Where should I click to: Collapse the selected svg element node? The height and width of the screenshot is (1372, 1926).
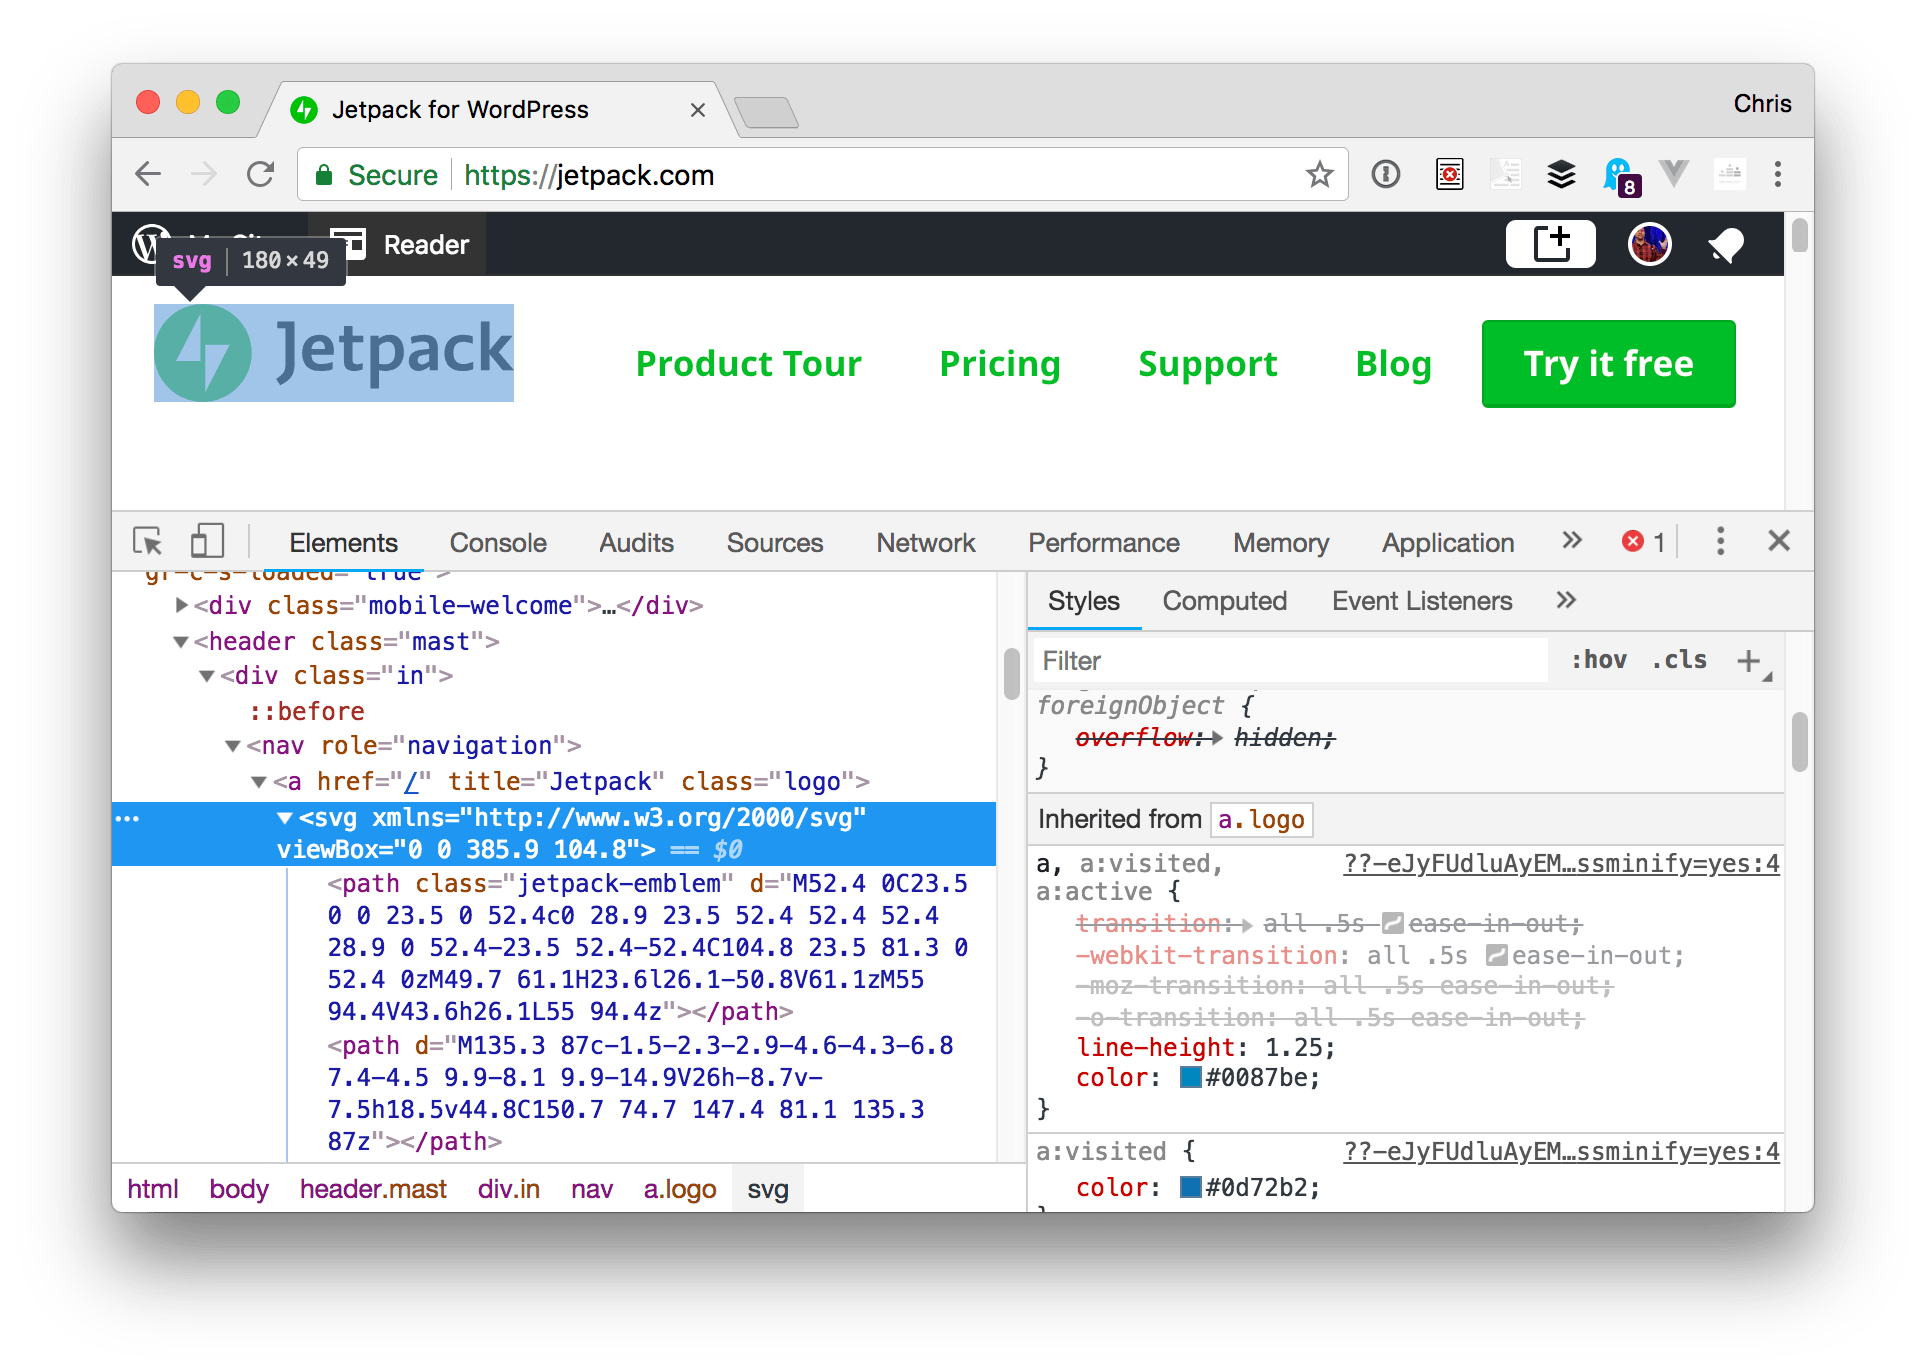point(285,817)
